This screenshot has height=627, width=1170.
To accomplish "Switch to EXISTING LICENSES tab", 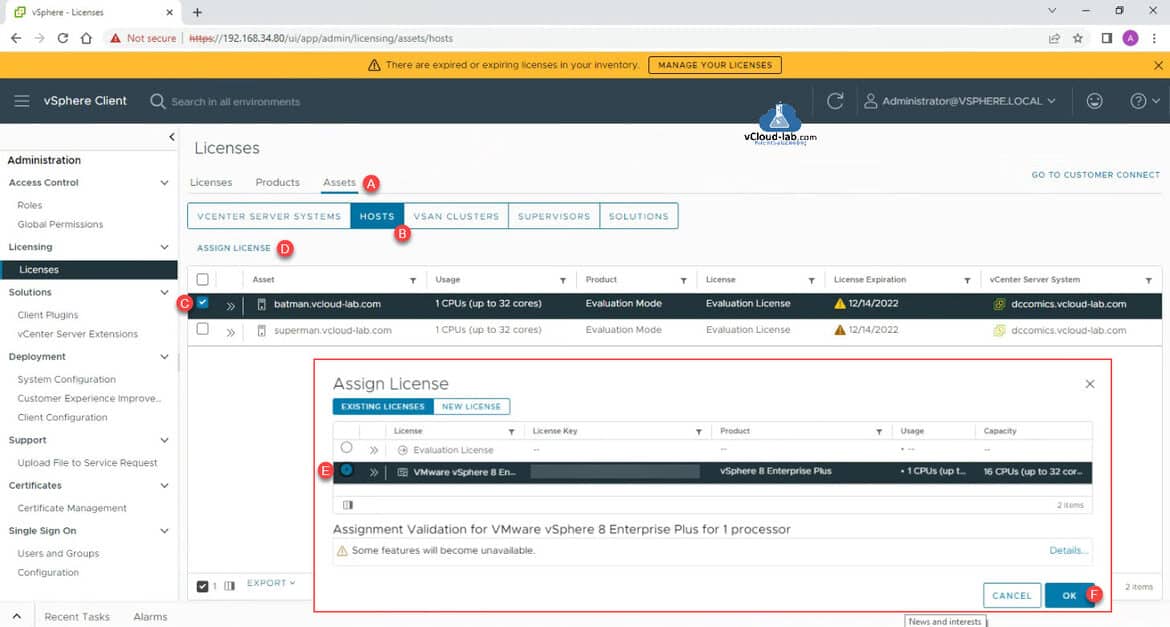I will 383,406.
